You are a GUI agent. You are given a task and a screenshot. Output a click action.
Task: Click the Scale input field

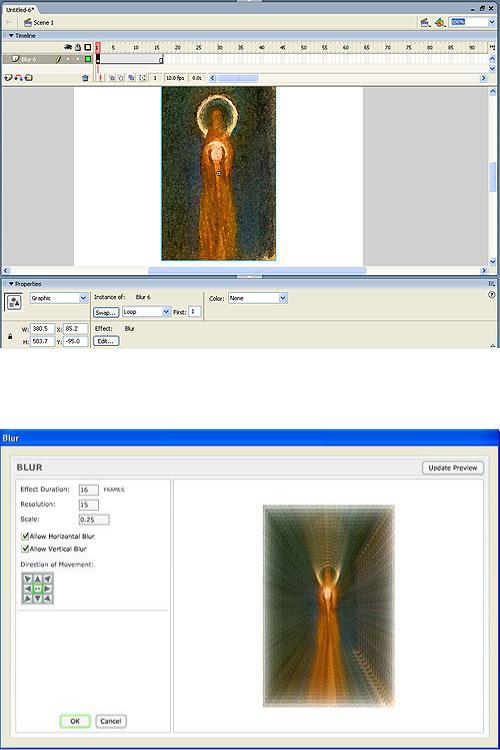(x=94, y=519)
